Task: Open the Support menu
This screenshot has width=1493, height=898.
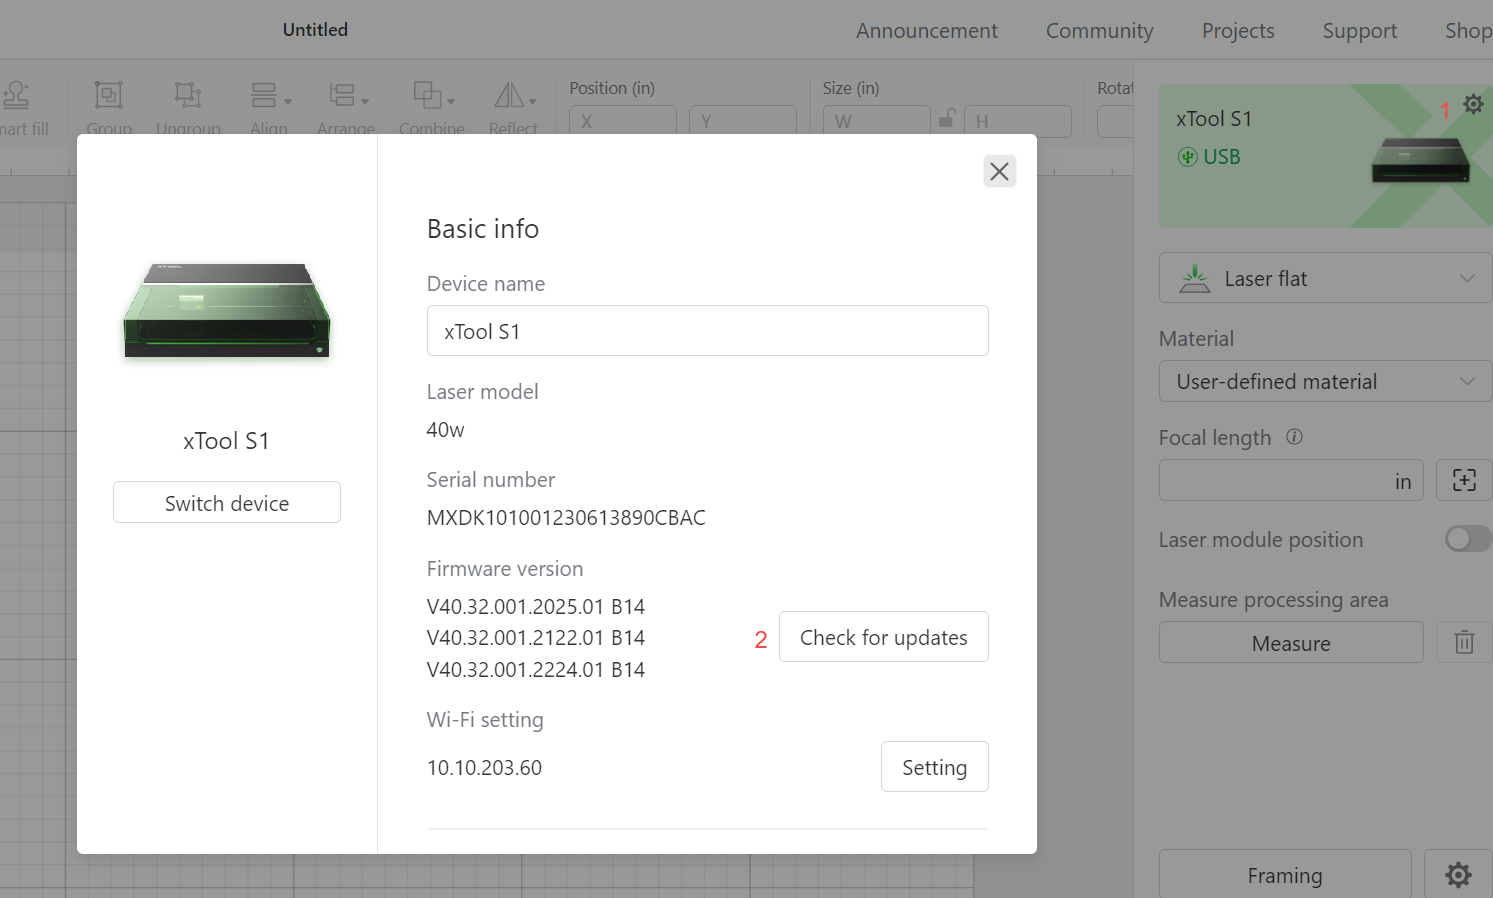Action: [x=1359, y=31]
